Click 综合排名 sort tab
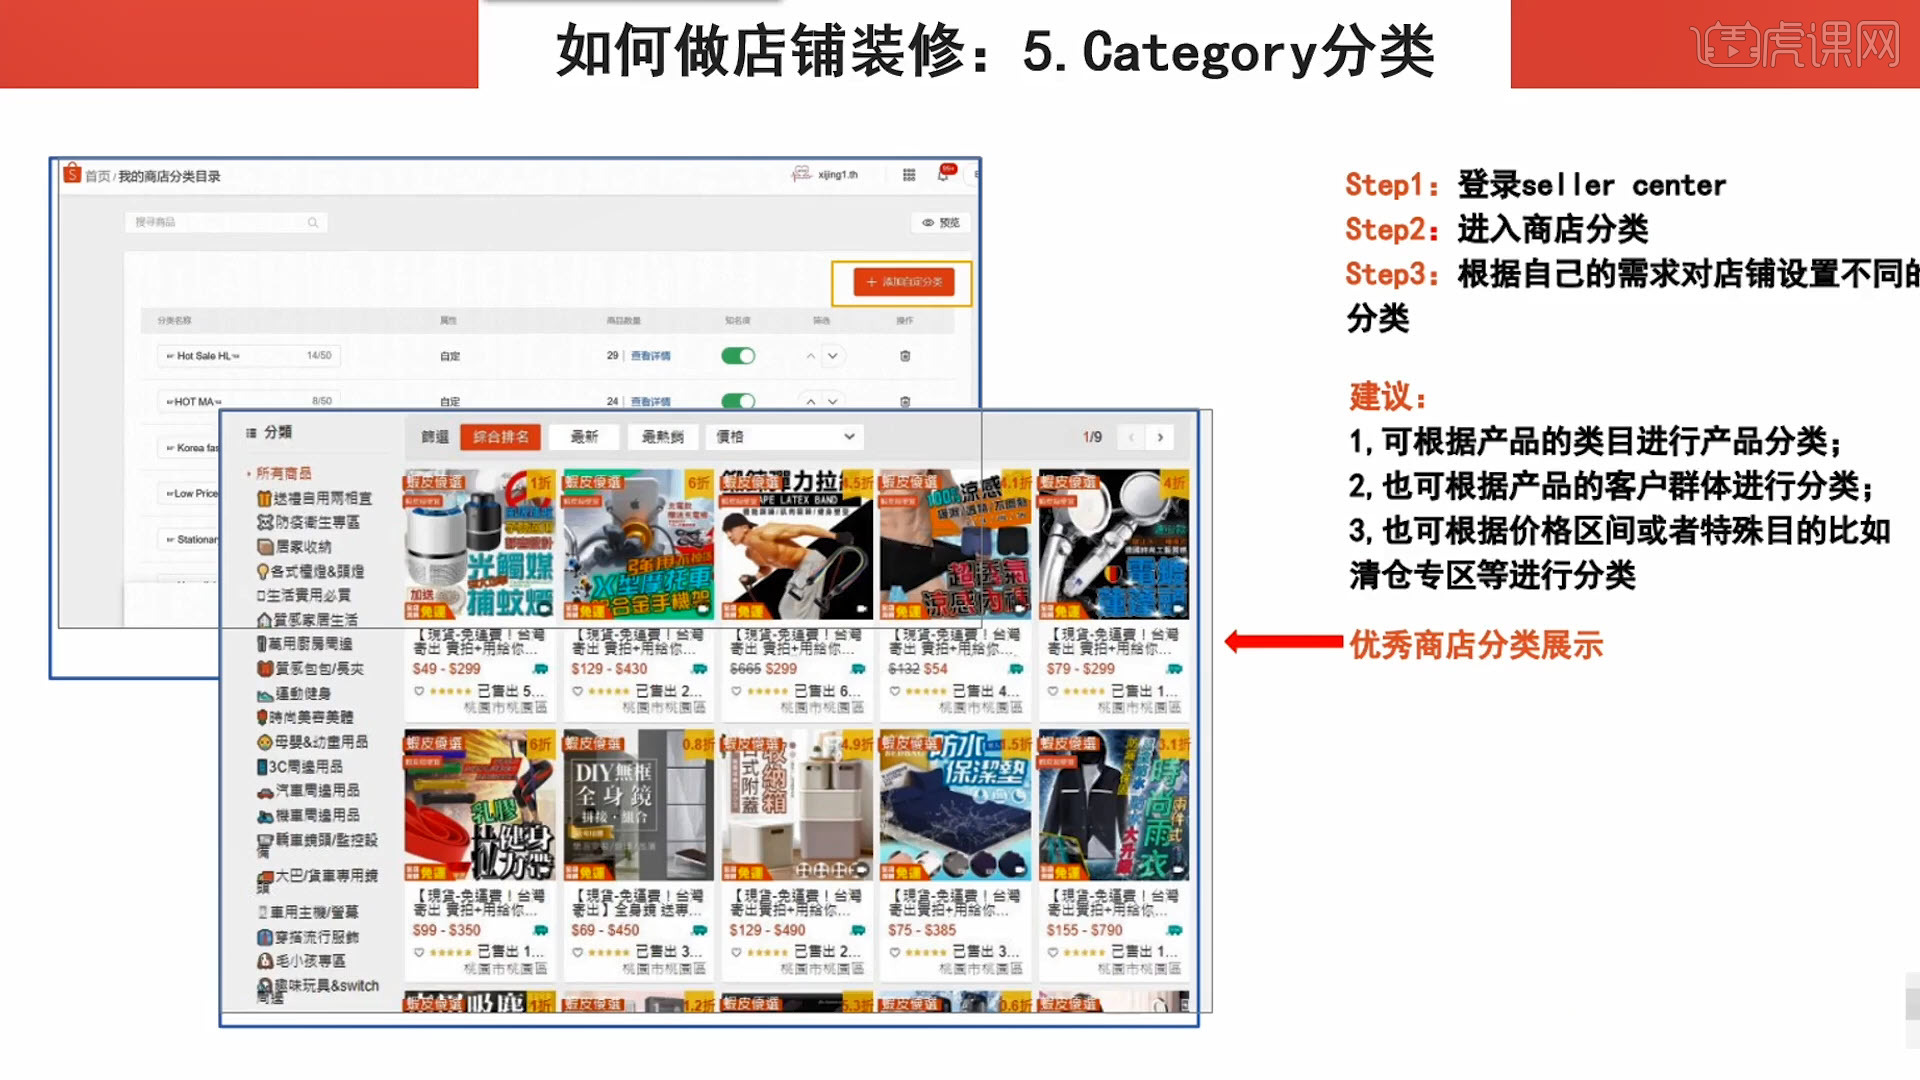 (x=498, y=436)
